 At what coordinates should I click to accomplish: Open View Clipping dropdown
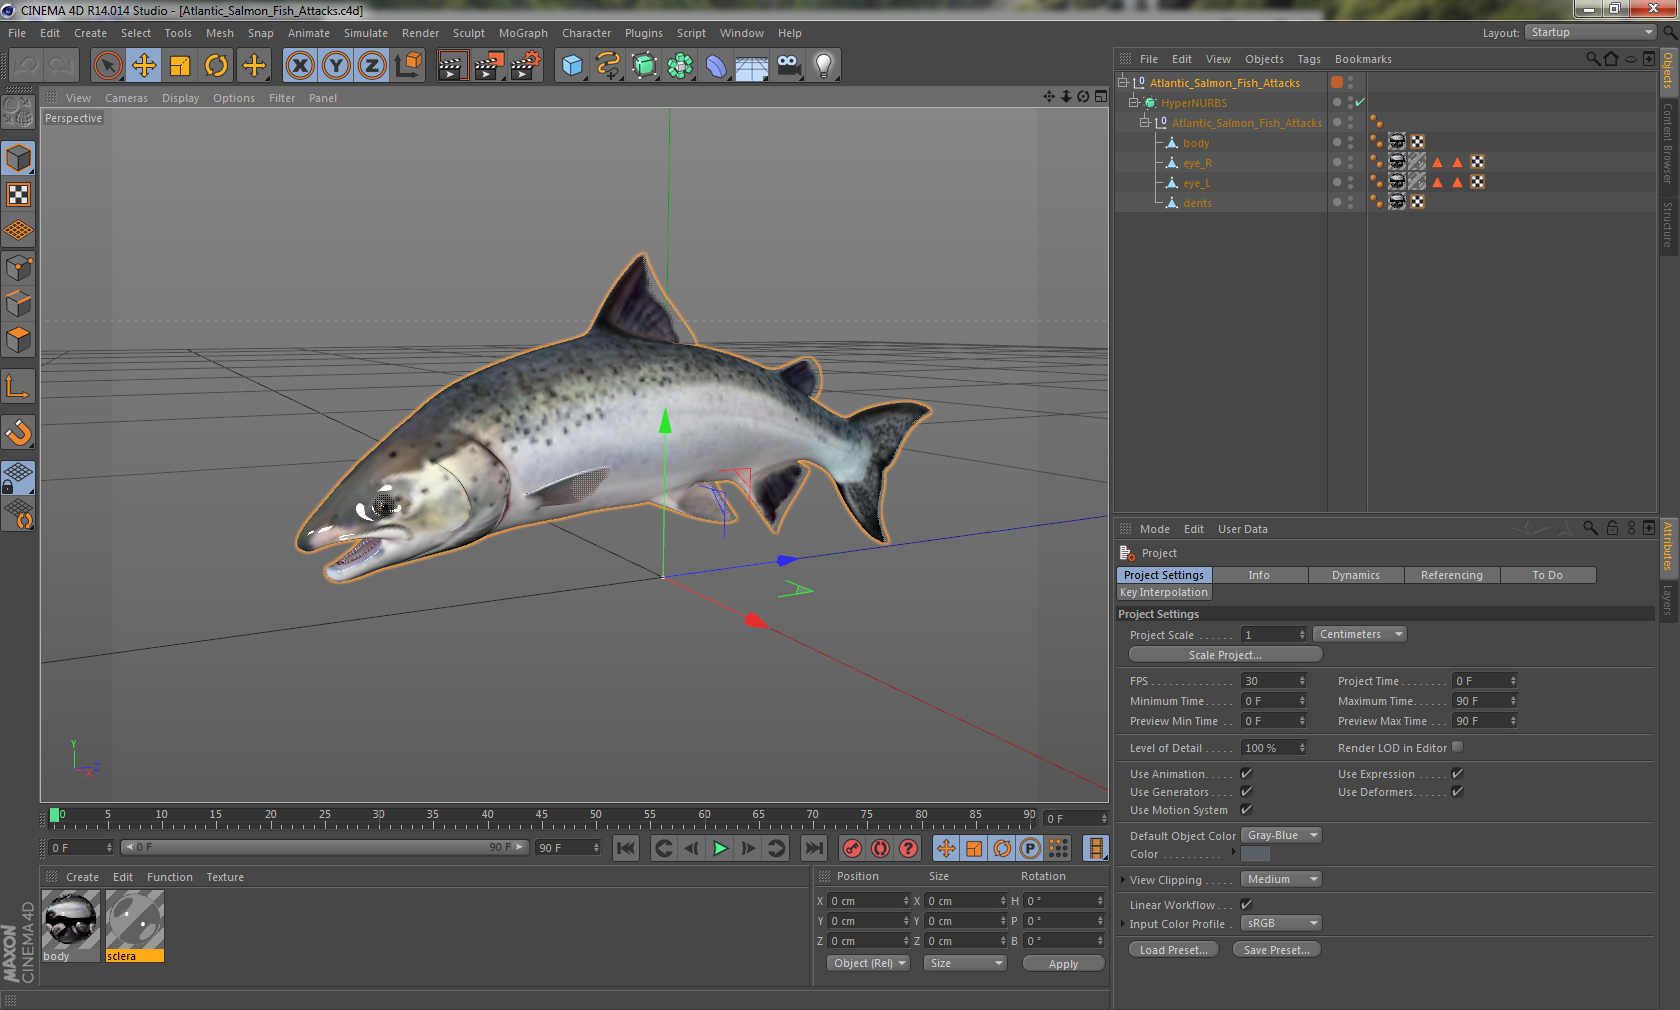(x=1281, y=879)
